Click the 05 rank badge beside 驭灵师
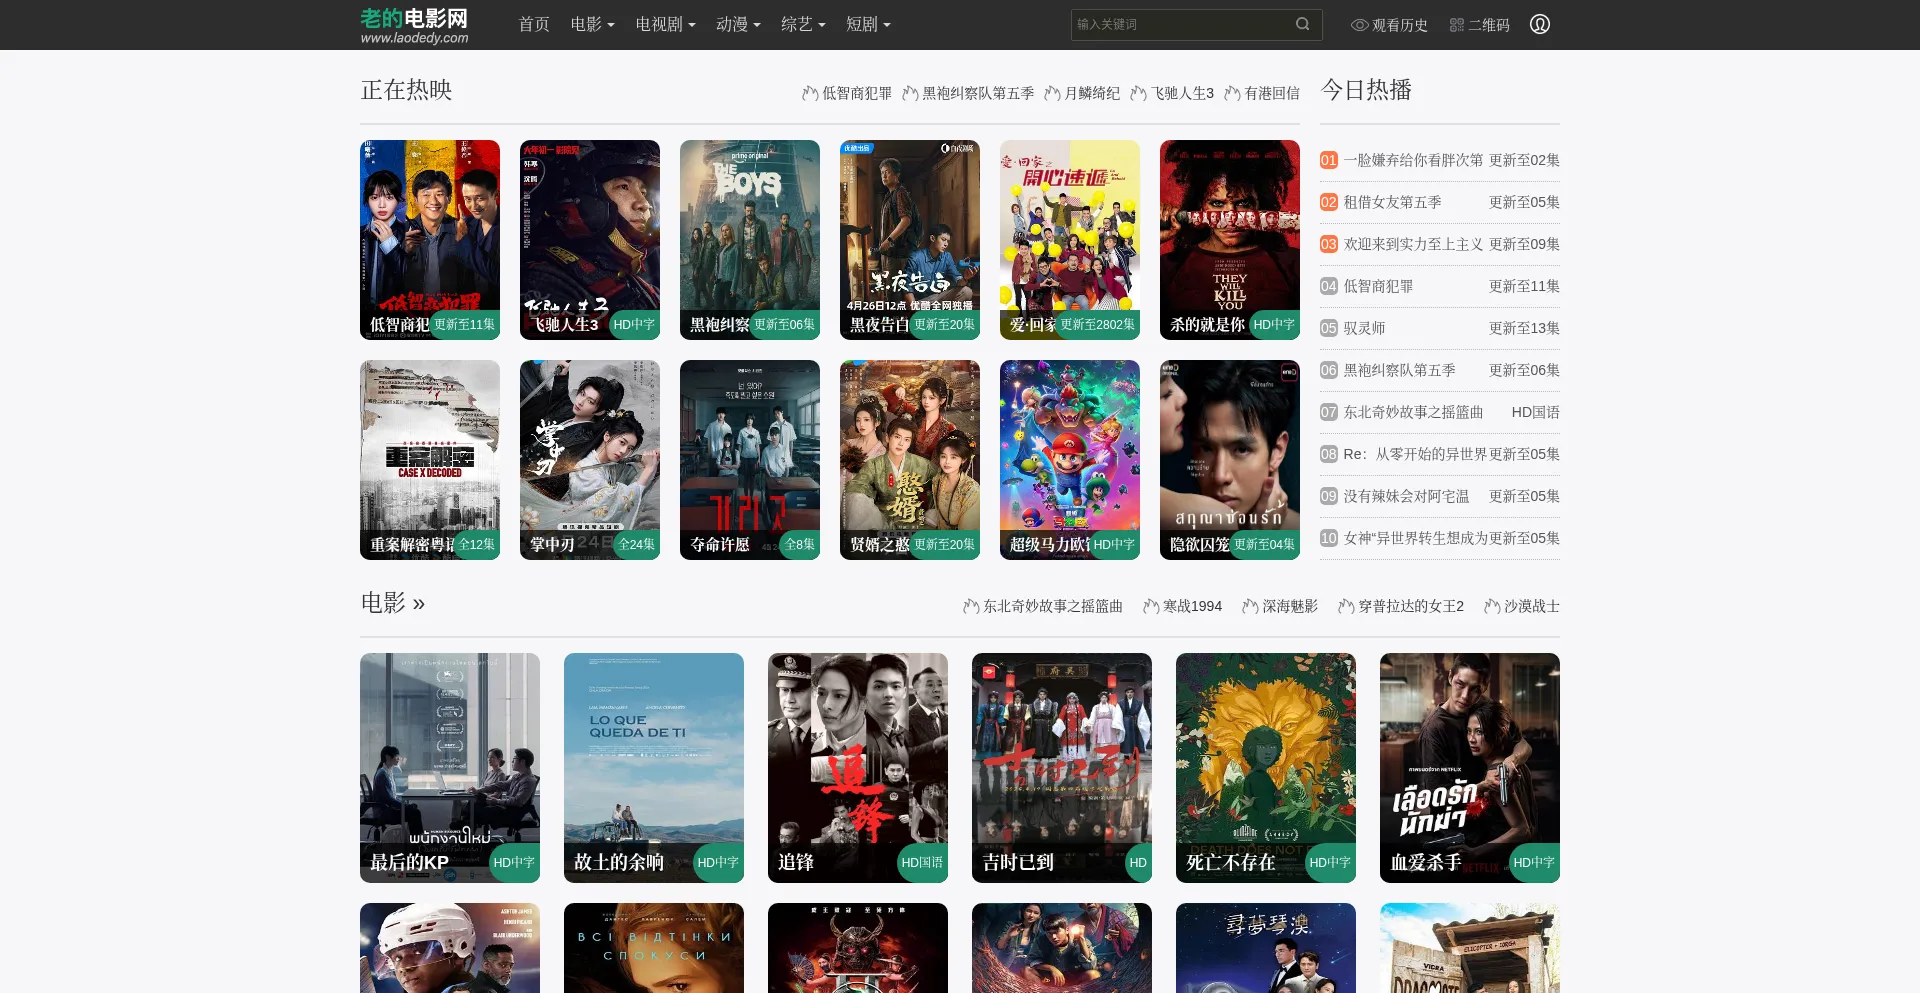Screen dimensions: 1920x993 tap(1329, 328)
